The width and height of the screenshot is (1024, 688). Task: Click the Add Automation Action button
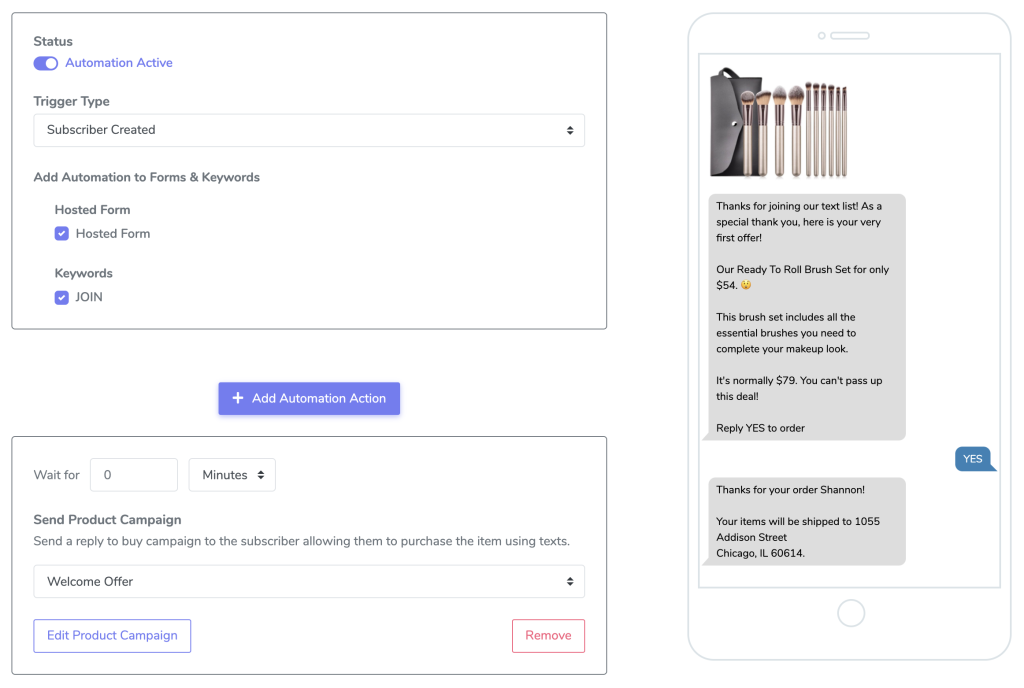(x=309, y=398)
